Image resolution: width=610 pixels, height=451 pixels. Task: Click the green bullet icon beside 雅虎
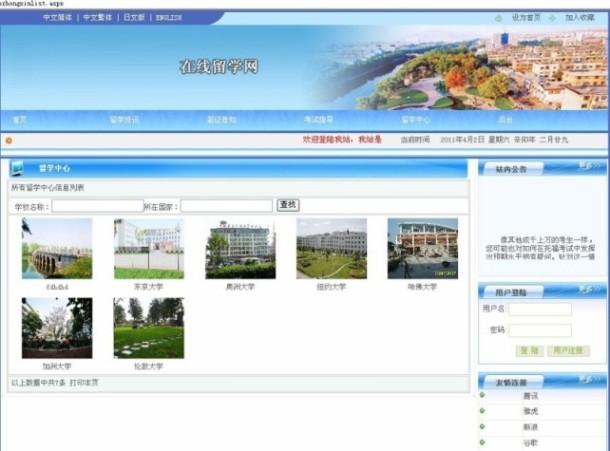pos(482,411)
